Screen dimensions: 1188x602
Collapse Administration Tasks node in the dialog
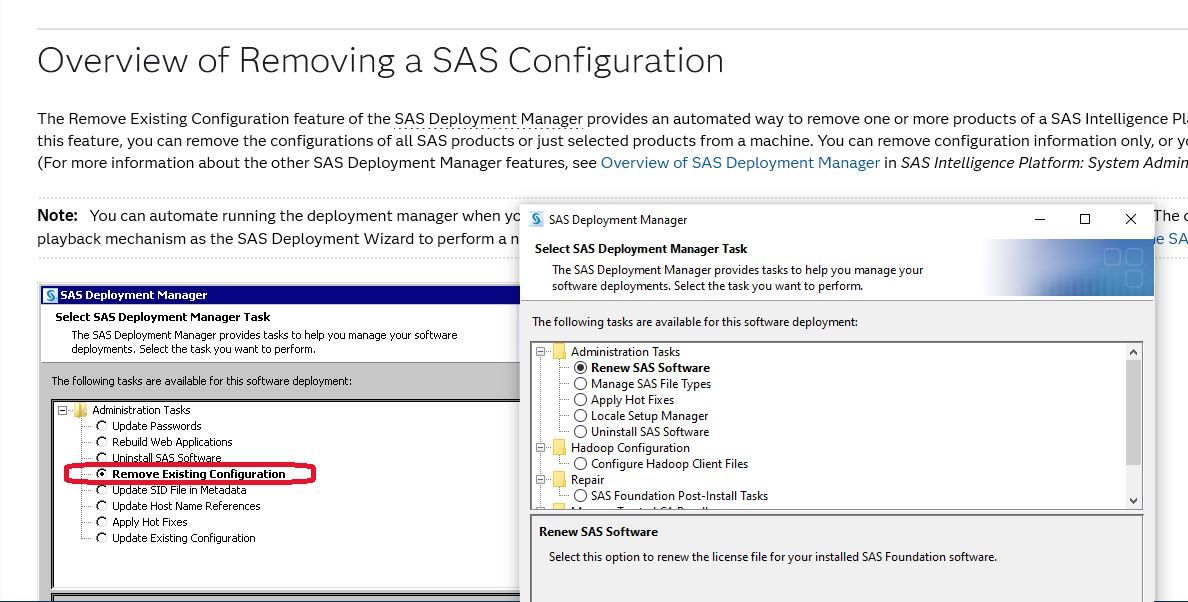[x=541, y=352]
